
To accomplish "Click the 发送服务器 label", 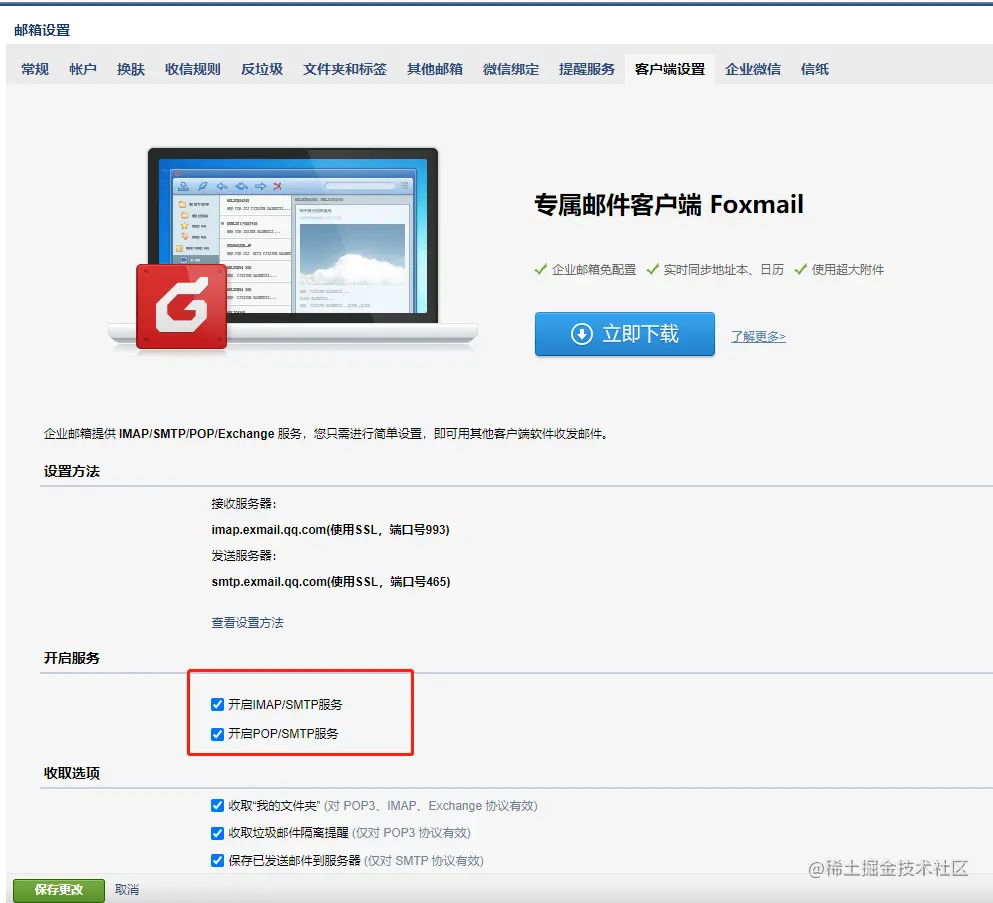I will click(244, 555).
